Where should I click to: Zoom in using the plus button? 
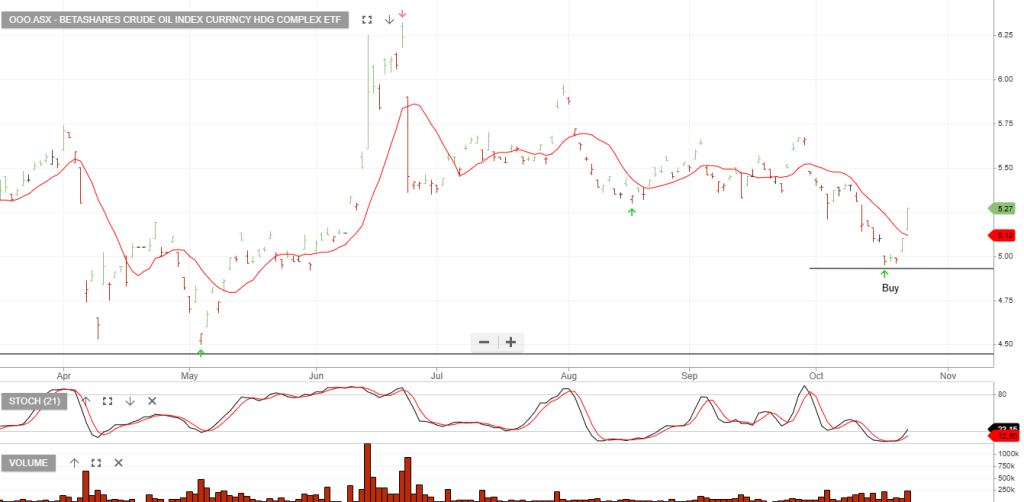coord(510,342)
